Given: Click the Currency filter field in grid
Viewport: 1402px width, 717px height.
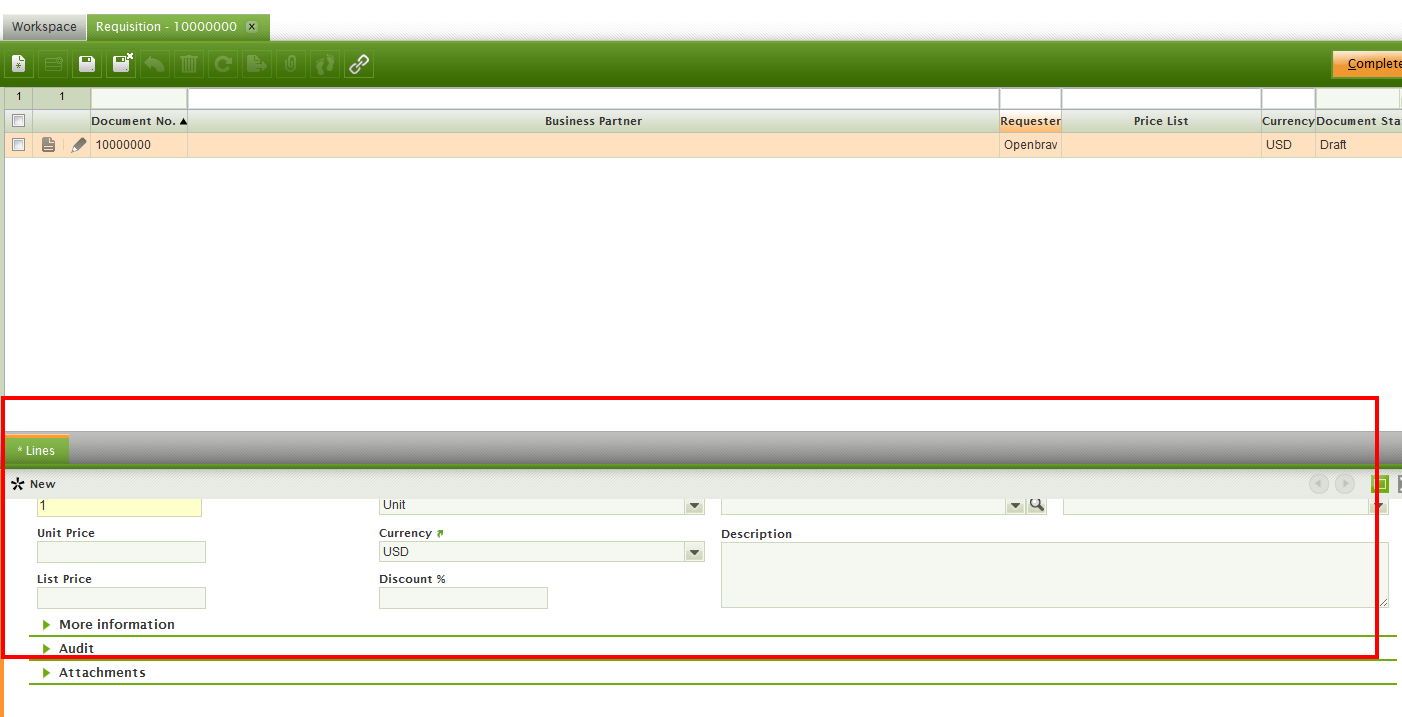Looking at the screenshot, I should (x=1288, y=98).
